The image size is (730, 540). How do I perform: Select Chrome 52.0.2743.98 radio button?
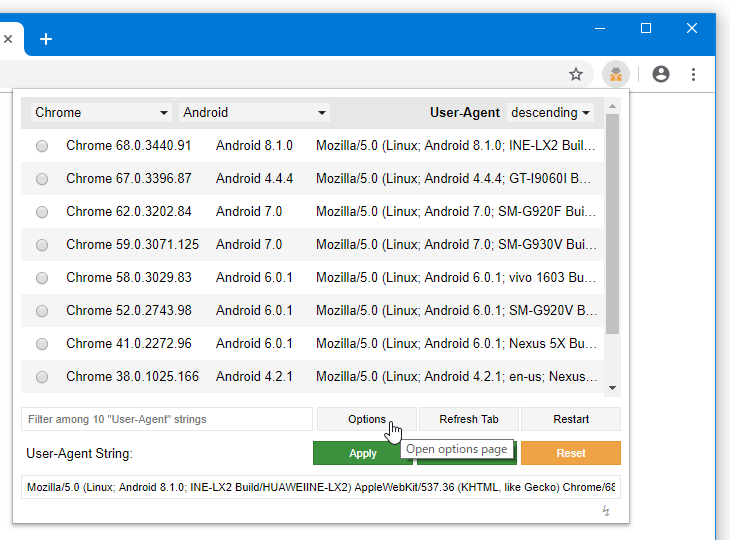(42, 311)
